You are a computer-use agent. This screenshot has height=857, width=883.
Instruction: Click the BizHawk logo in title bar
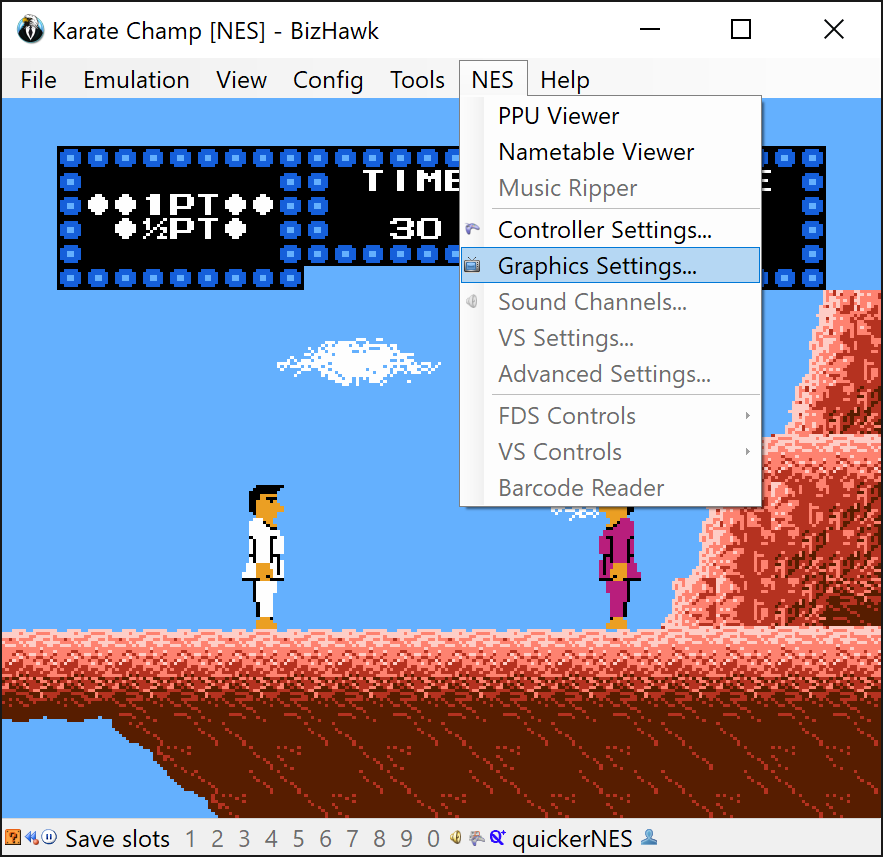[x=30, y=30]
